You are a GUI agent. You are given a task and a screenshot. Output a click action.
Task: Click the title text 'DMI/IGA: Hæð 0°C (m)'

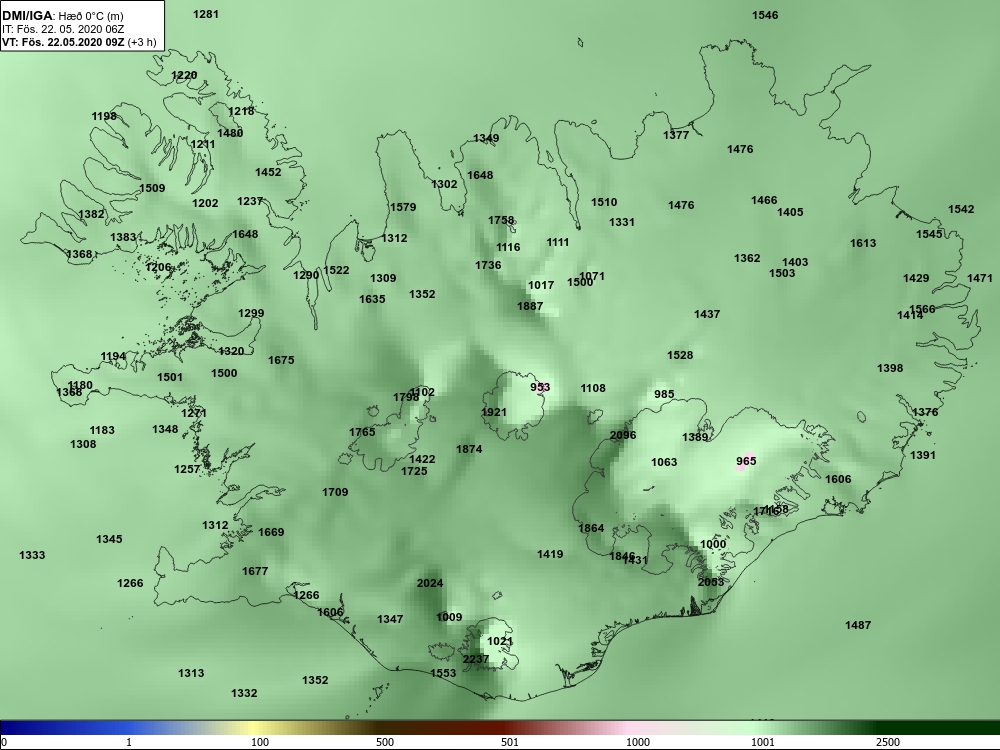pos(62,16)
